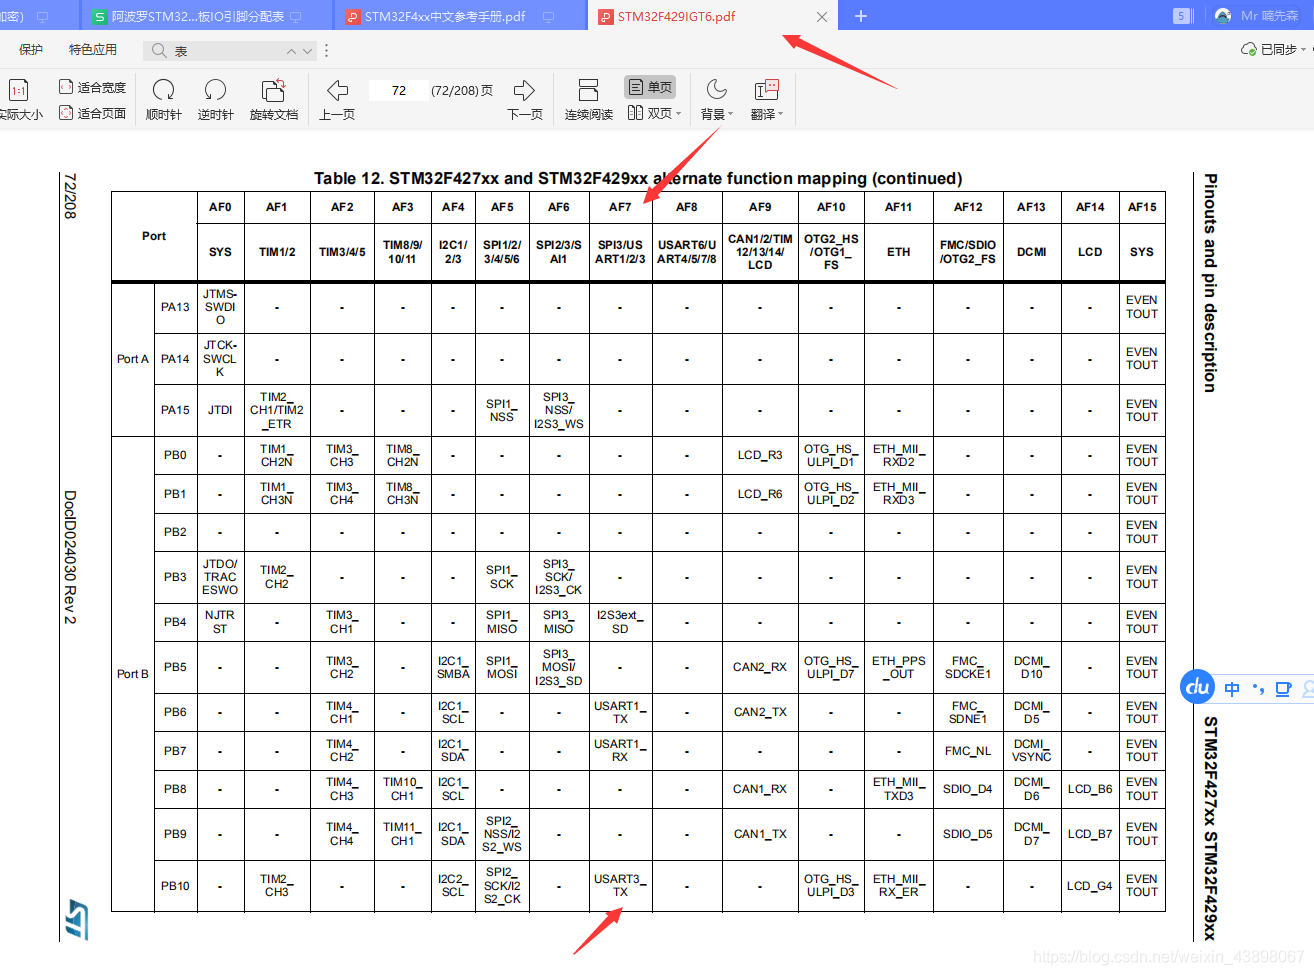
Task: Click the AF7 column header
Action: [620, 207]
